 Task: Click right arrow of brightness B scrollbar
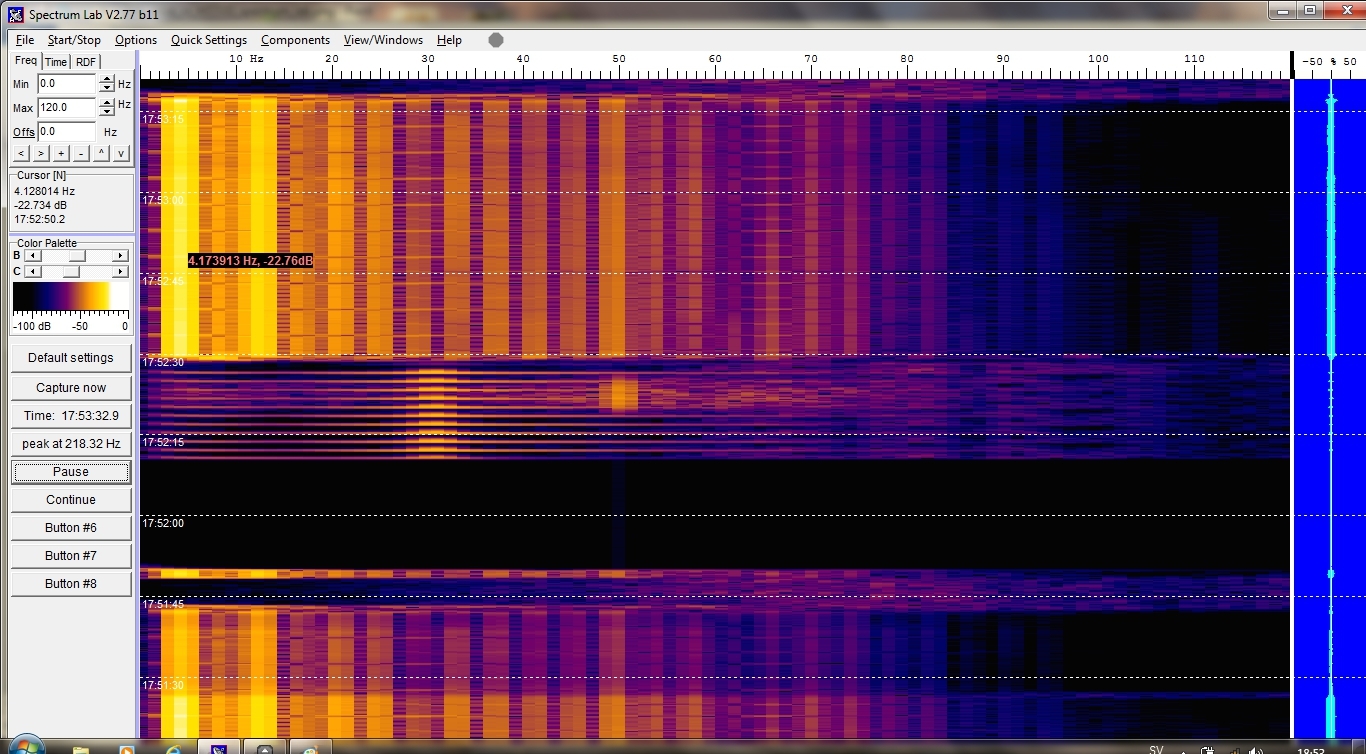[121, 256]
